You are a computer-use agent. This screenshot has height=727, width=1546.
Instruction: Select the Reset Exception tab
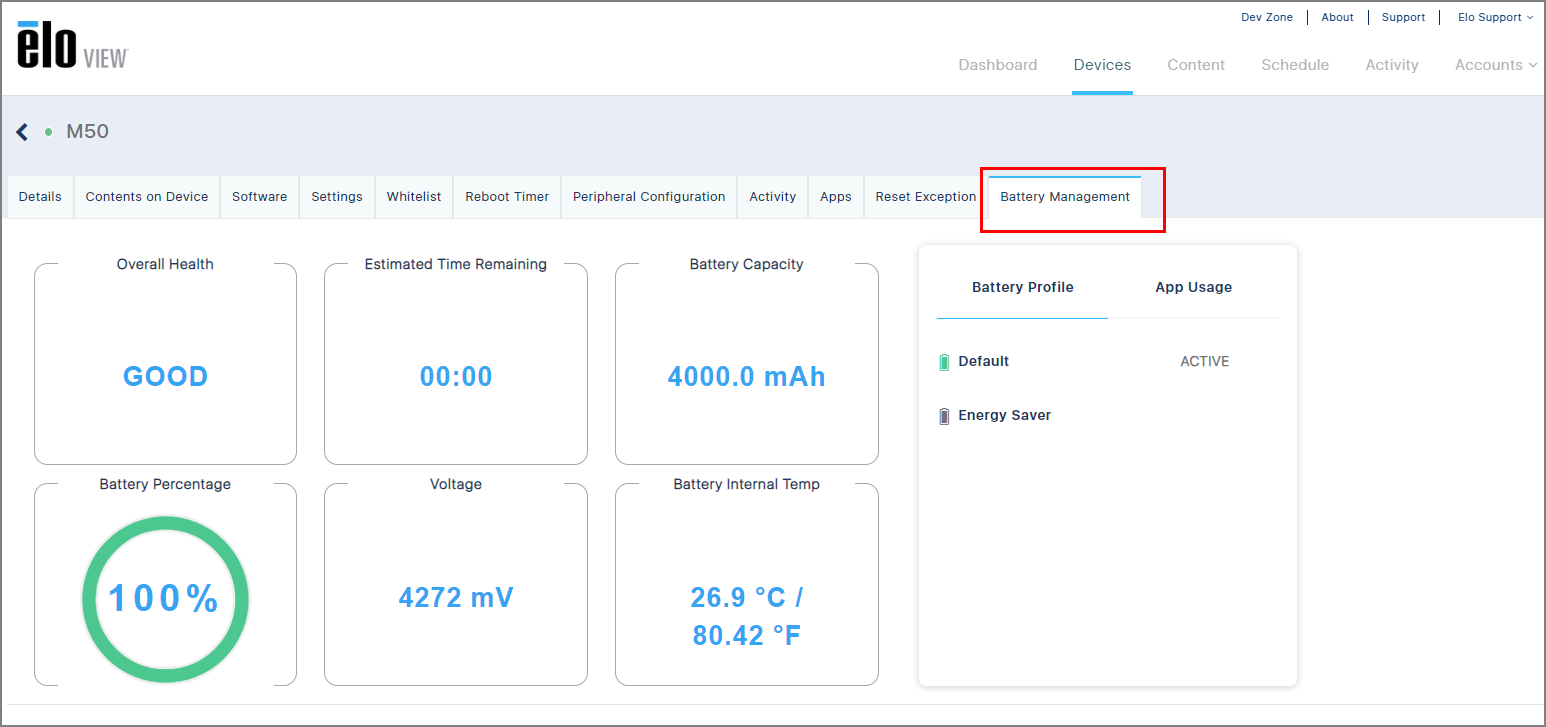(x=926, y=197)
